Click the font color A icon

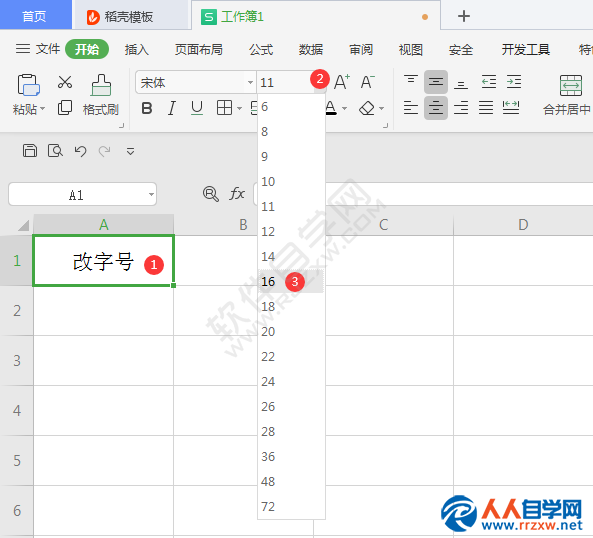click(331, 108)
